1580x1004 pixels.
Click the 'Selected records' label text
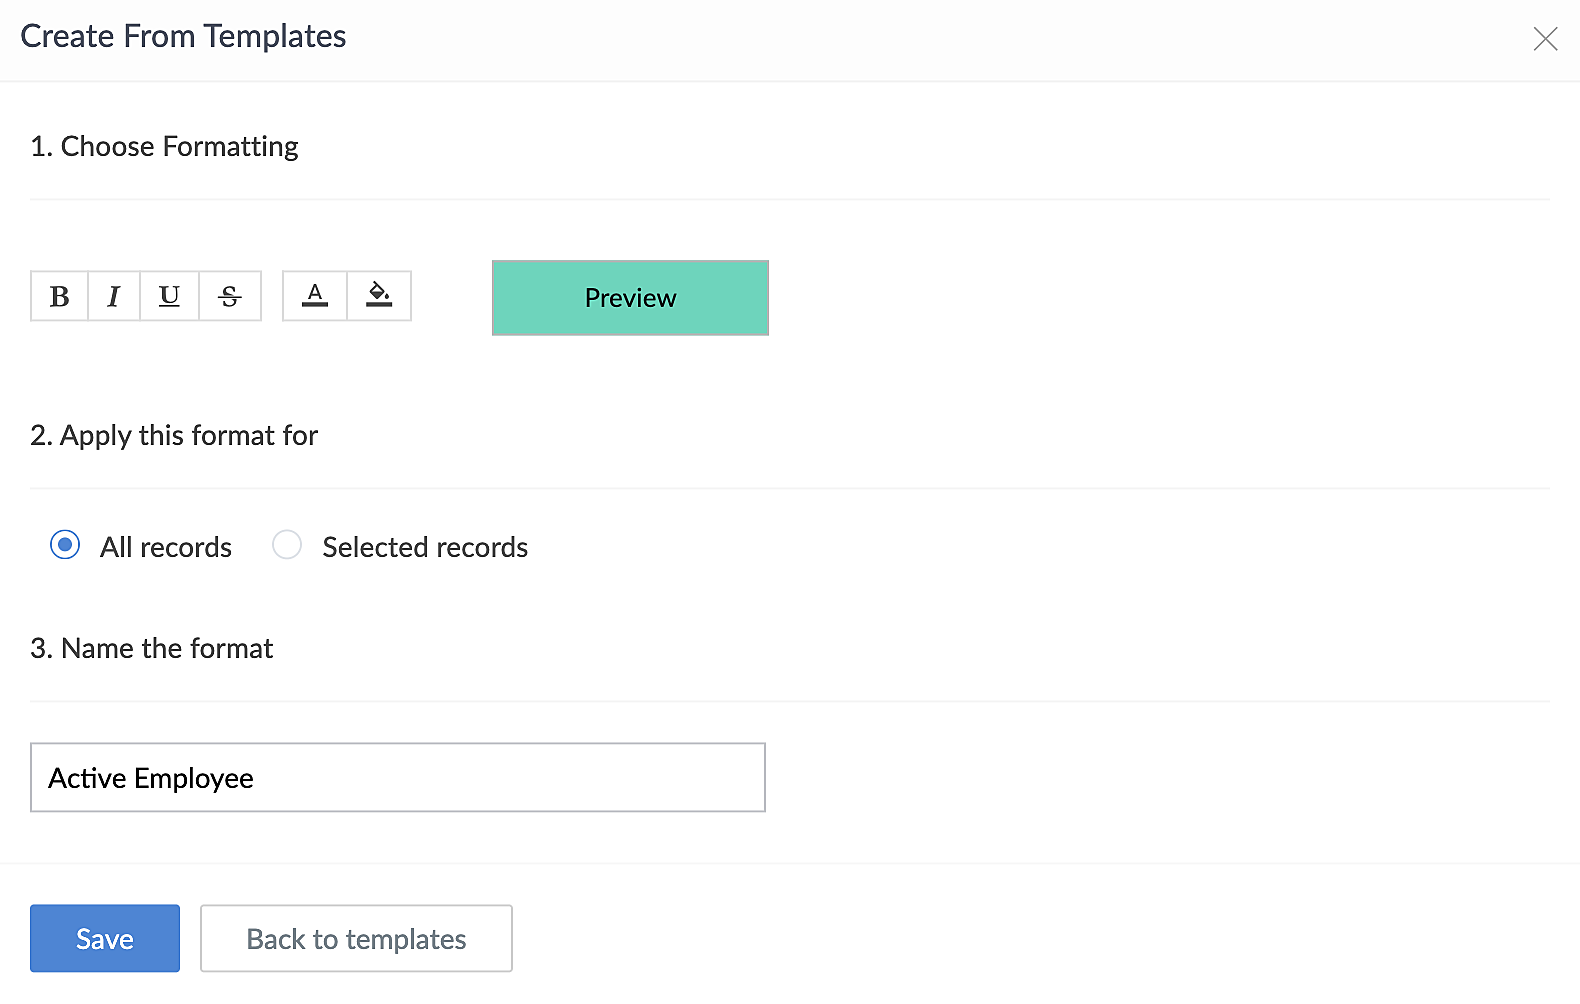tap(425, 547)
